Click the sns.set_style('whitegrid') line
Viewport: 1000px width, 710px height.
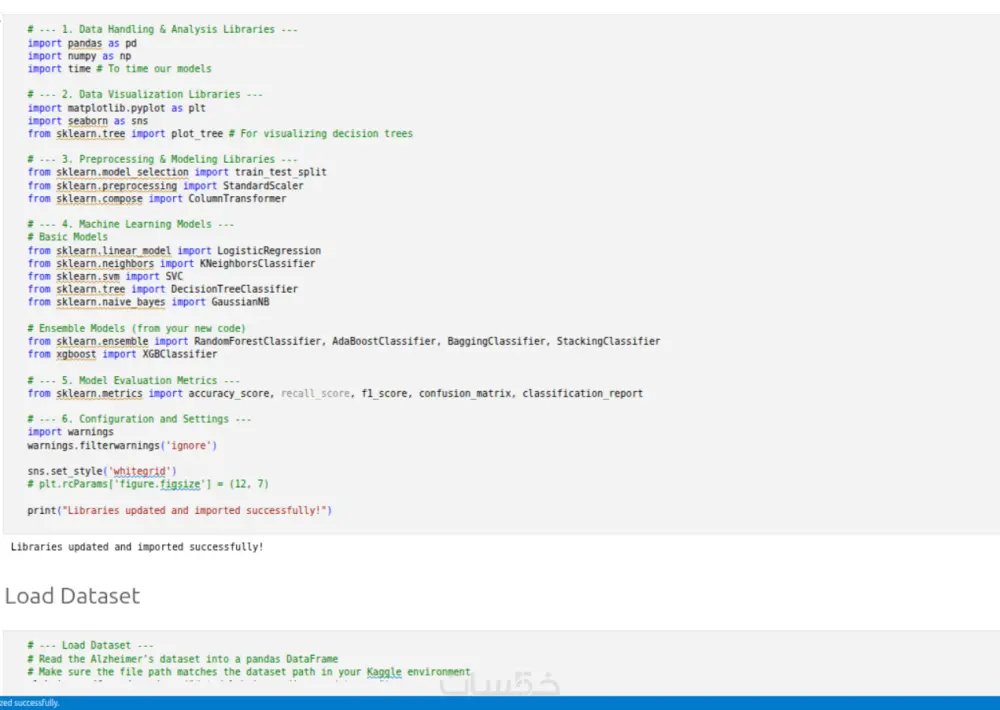[102, 471]
